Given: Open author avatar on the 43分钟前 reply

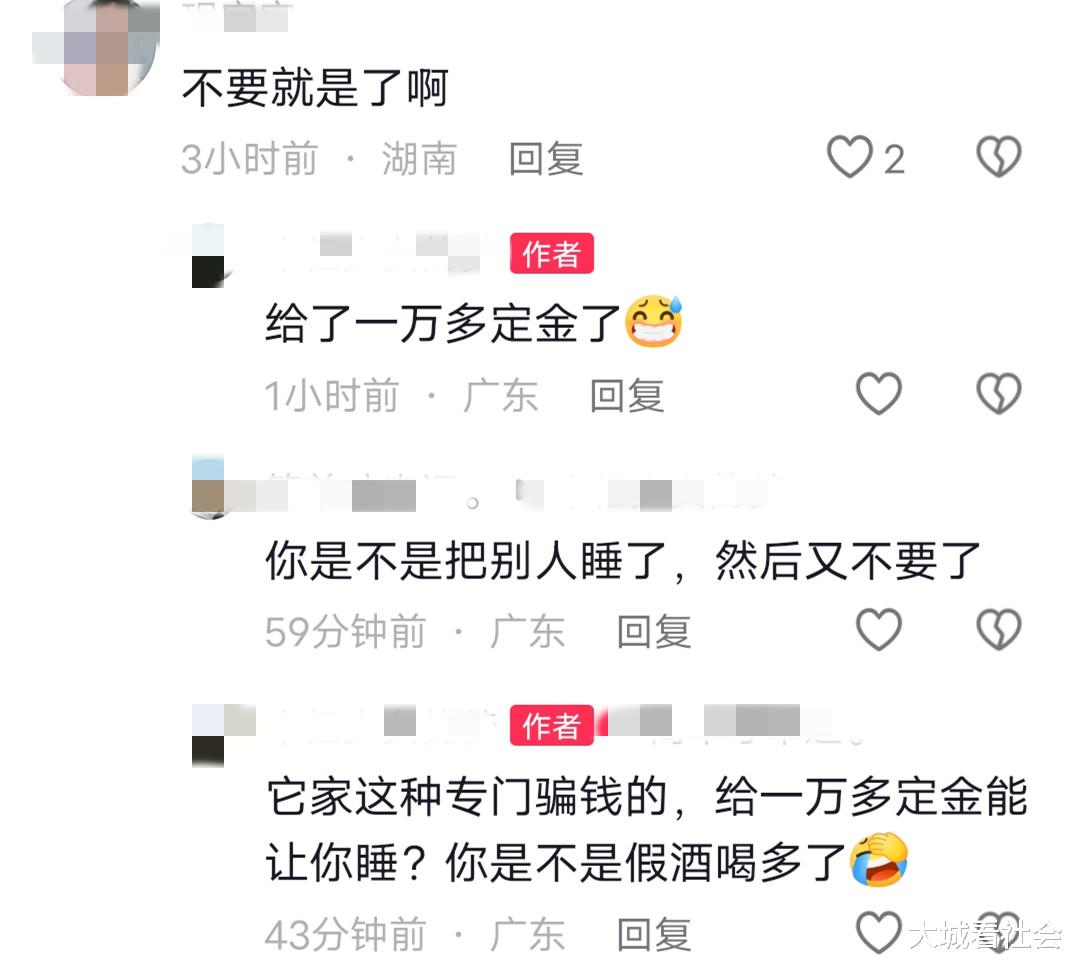Looking at the screenshot, I should (209, 735).
